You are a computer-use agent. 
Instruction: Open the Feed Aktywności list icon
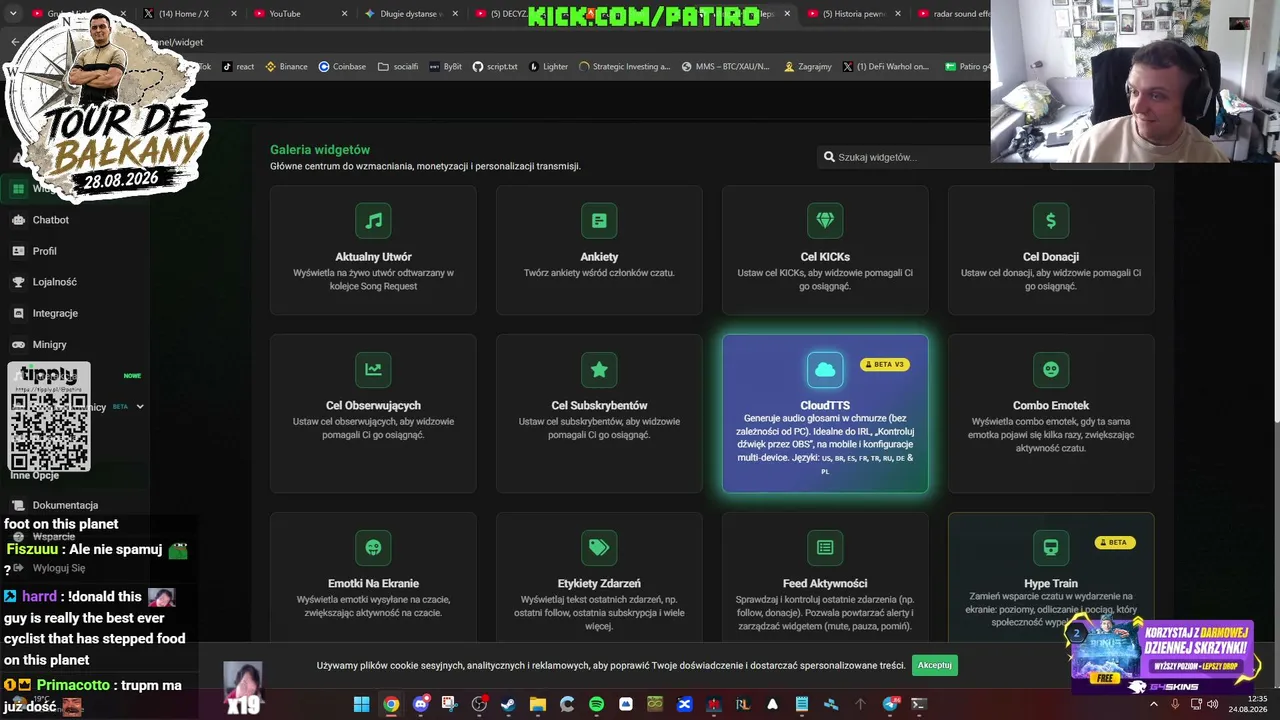825,548
